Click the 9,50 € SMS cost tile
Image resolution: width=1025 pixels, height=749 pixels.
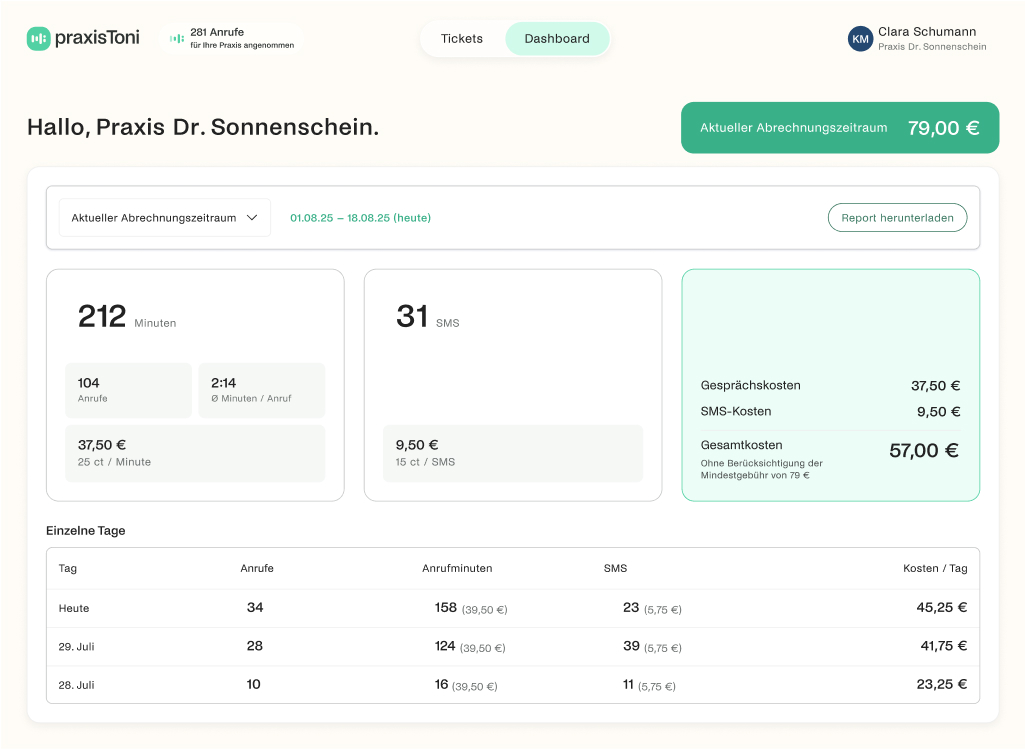tap(513, 452)
